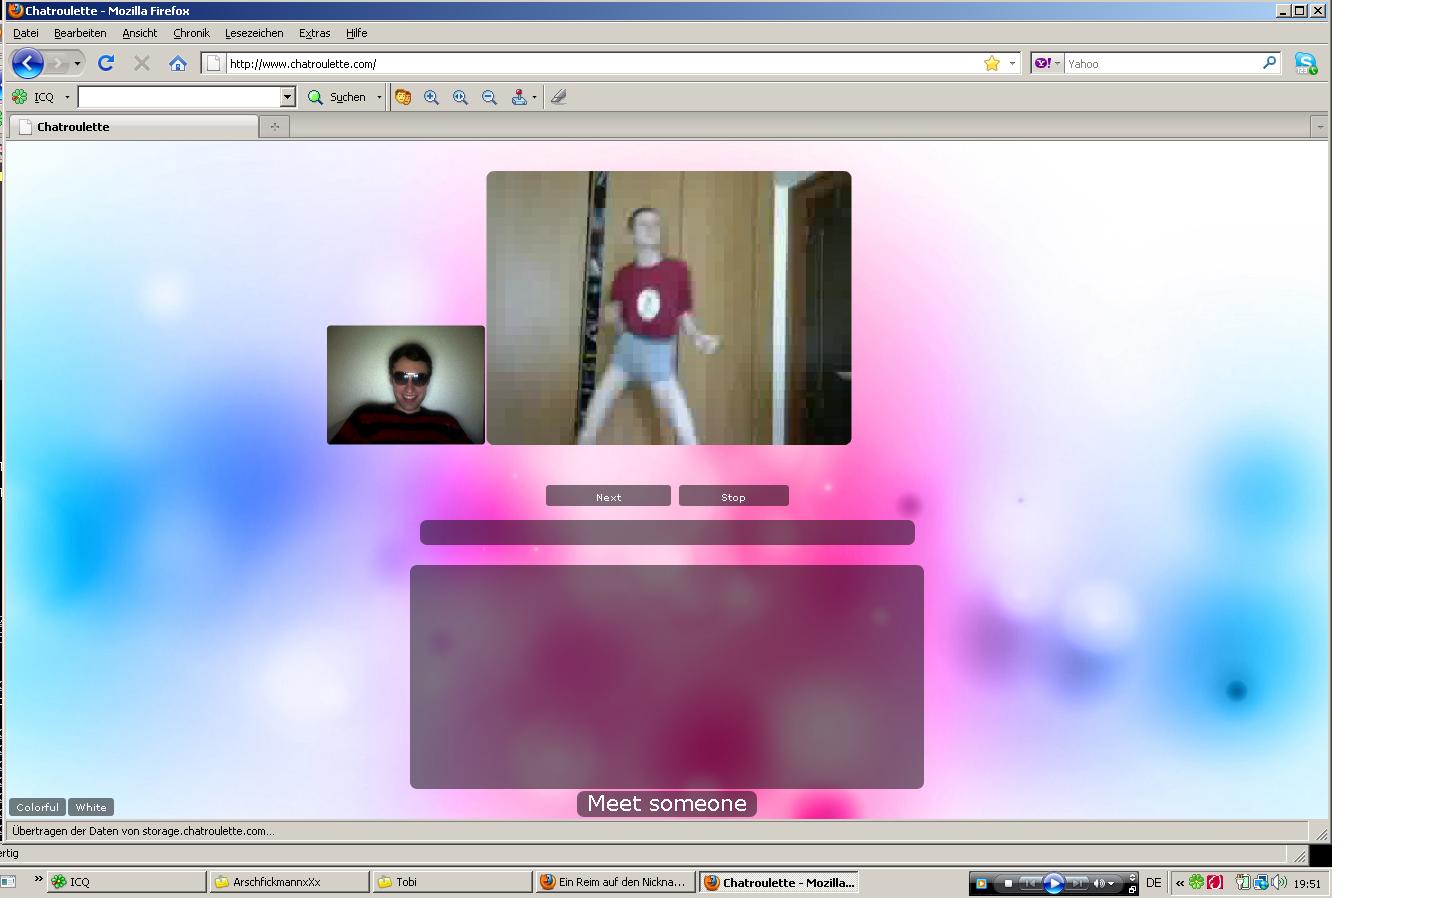The image size is (1440, 900).
Task: Mute the media player deskband speaker
Action: point(1098,884)
